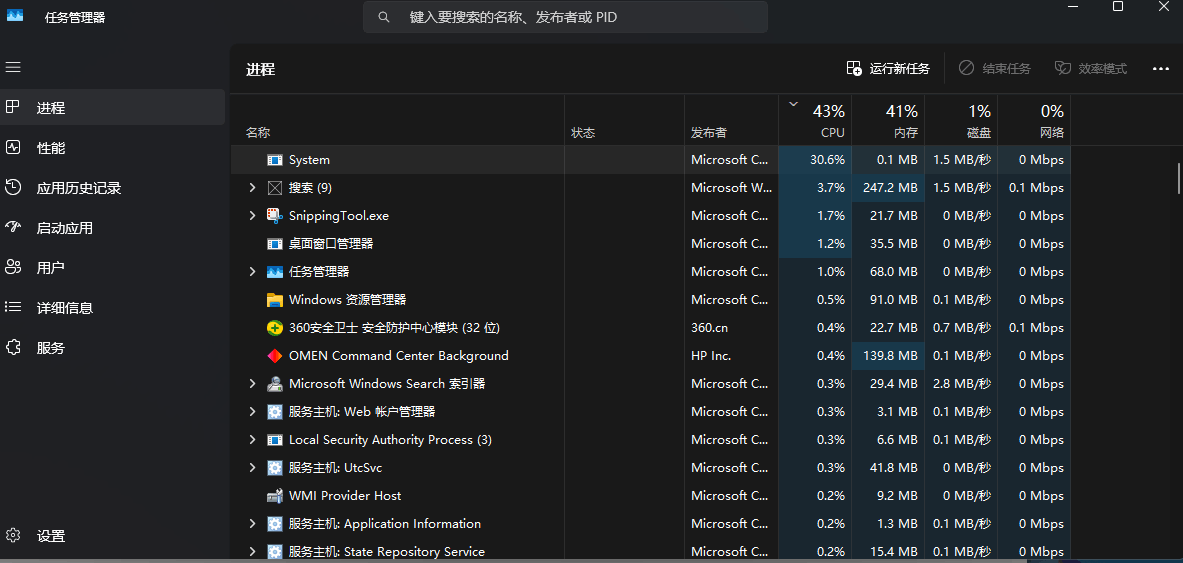Open the more options ellipsis menu

(1160, 69)
